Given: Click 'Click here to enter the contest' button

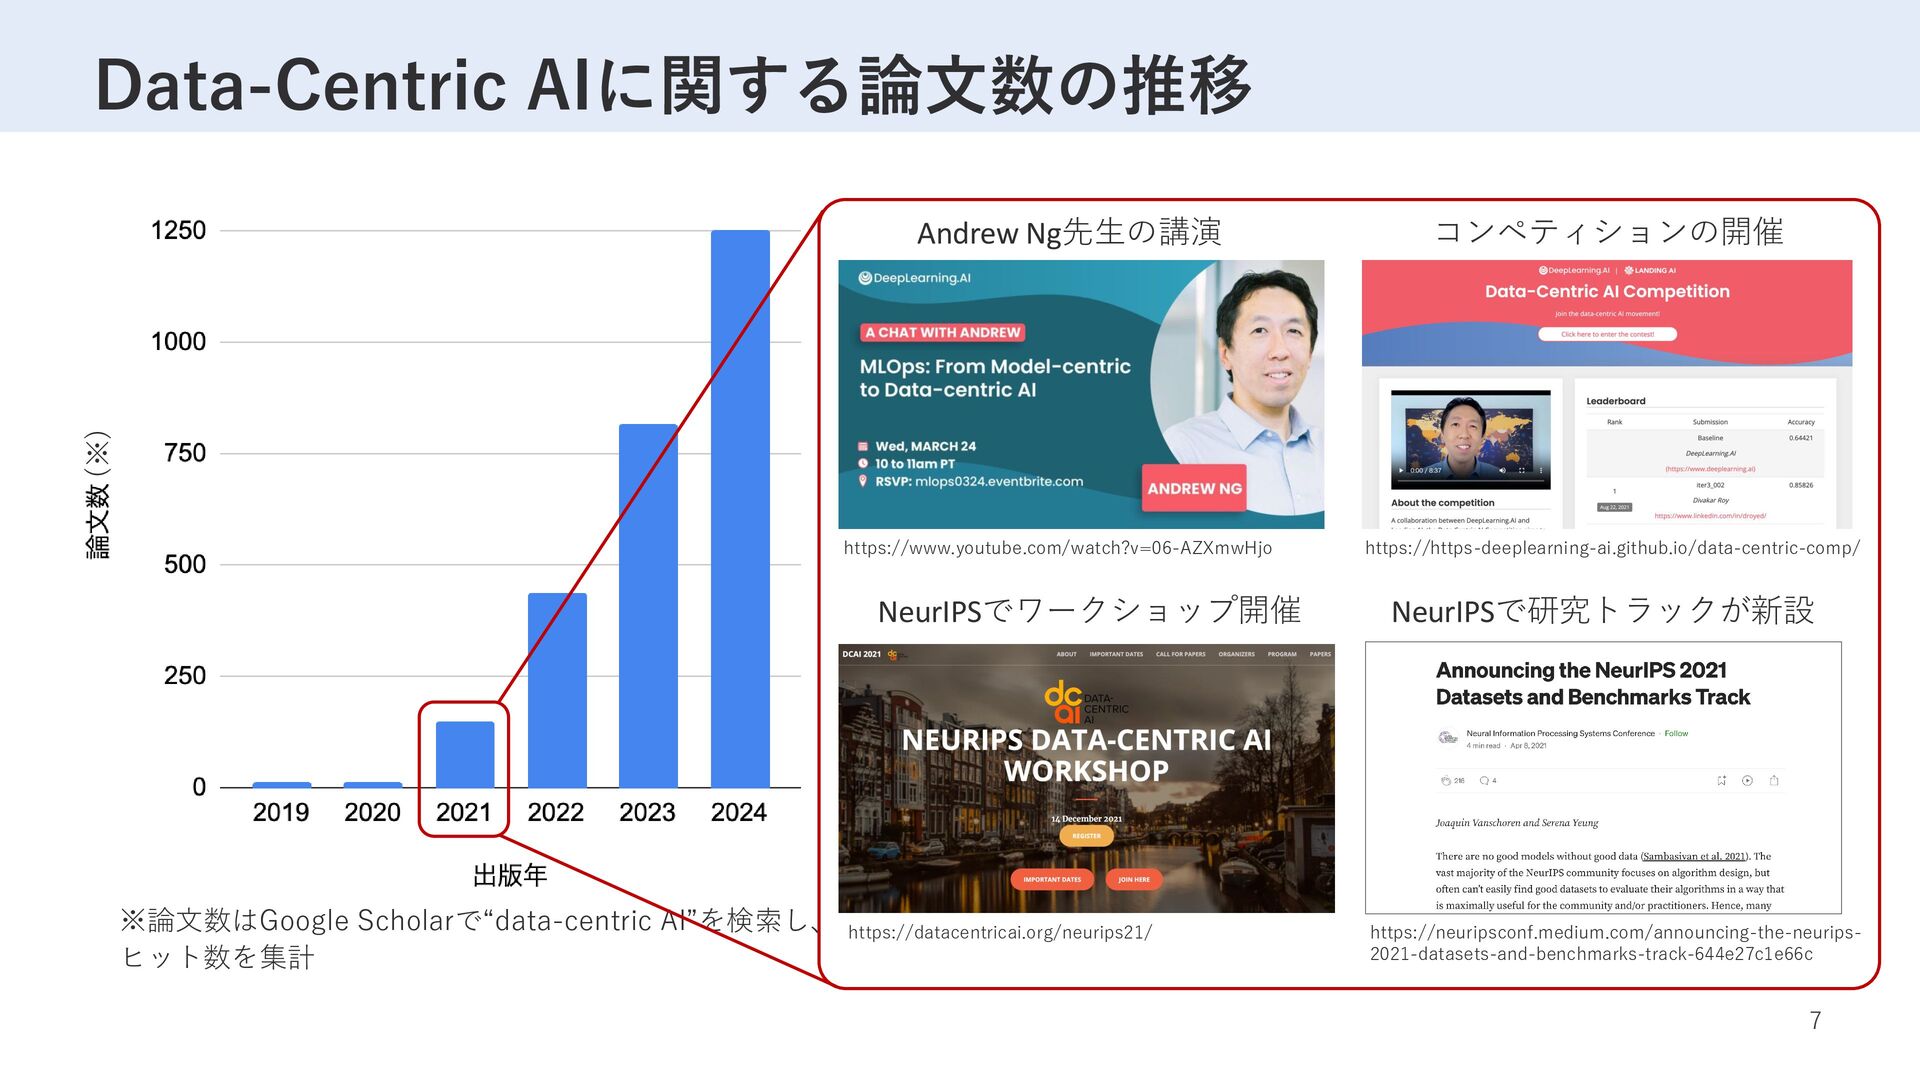Looking at the screenshot, I should point(1607,334).
